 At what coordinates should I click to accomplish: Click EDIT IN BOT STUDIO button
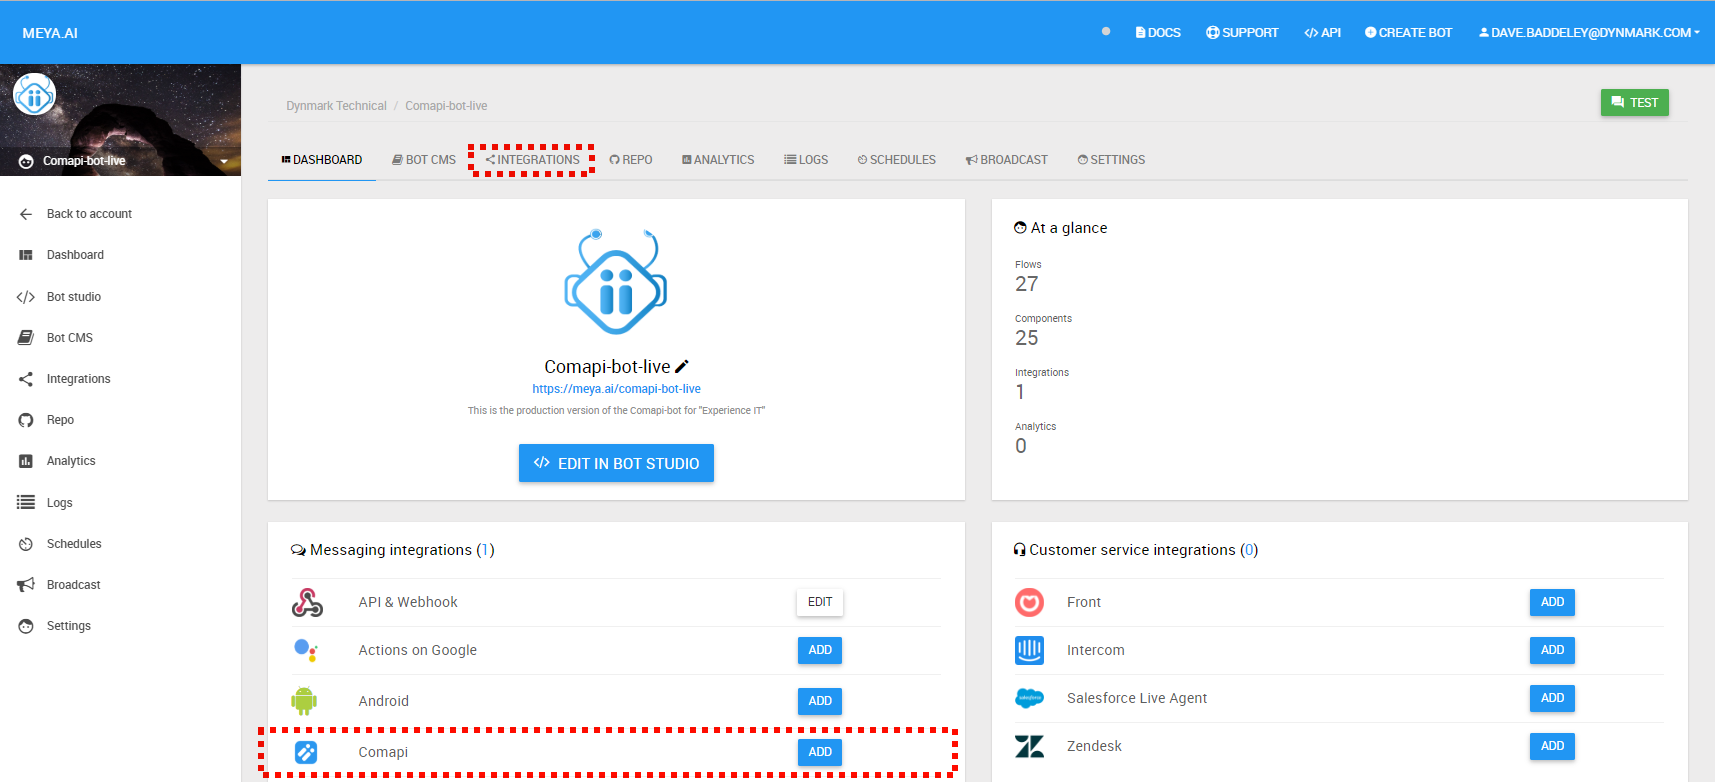point(616,463)
